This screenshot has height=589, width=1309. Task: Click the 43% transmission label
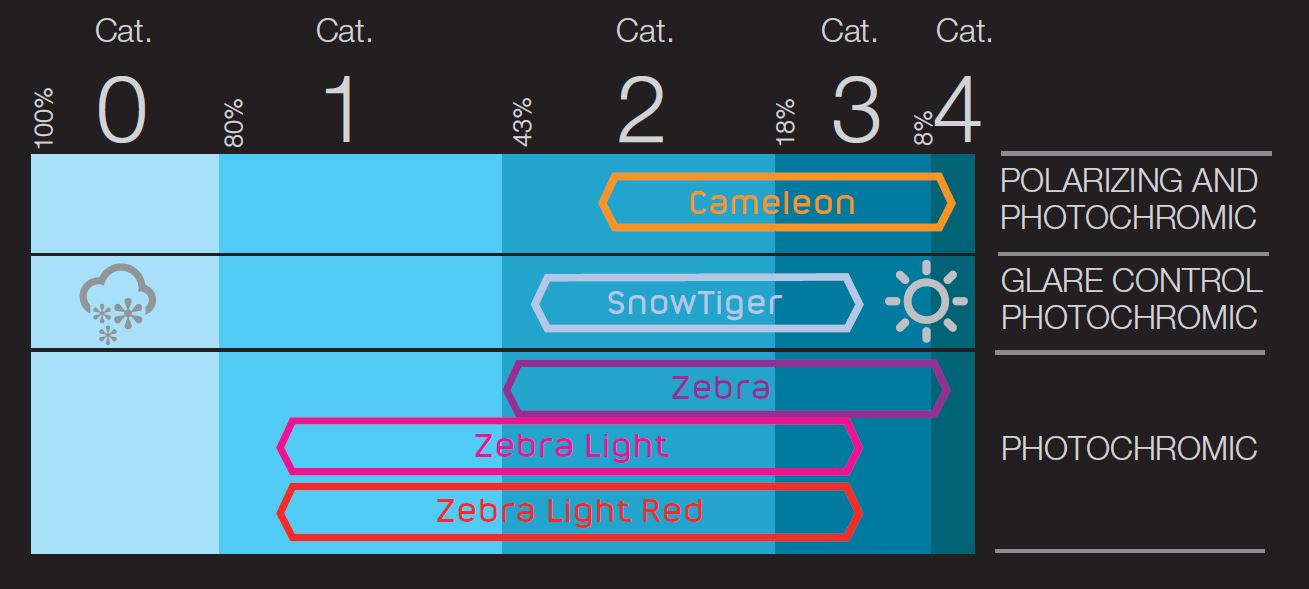point(523,124)
